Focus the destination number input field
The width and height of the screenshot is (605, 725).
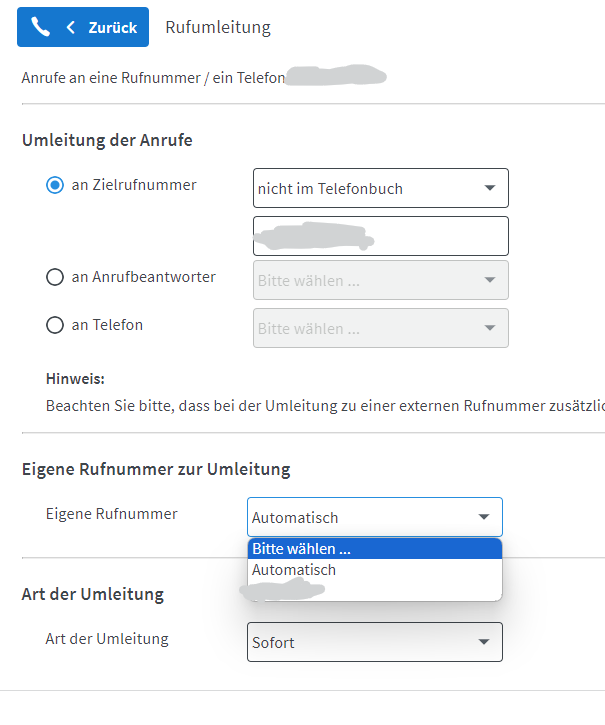click(381, 236)
